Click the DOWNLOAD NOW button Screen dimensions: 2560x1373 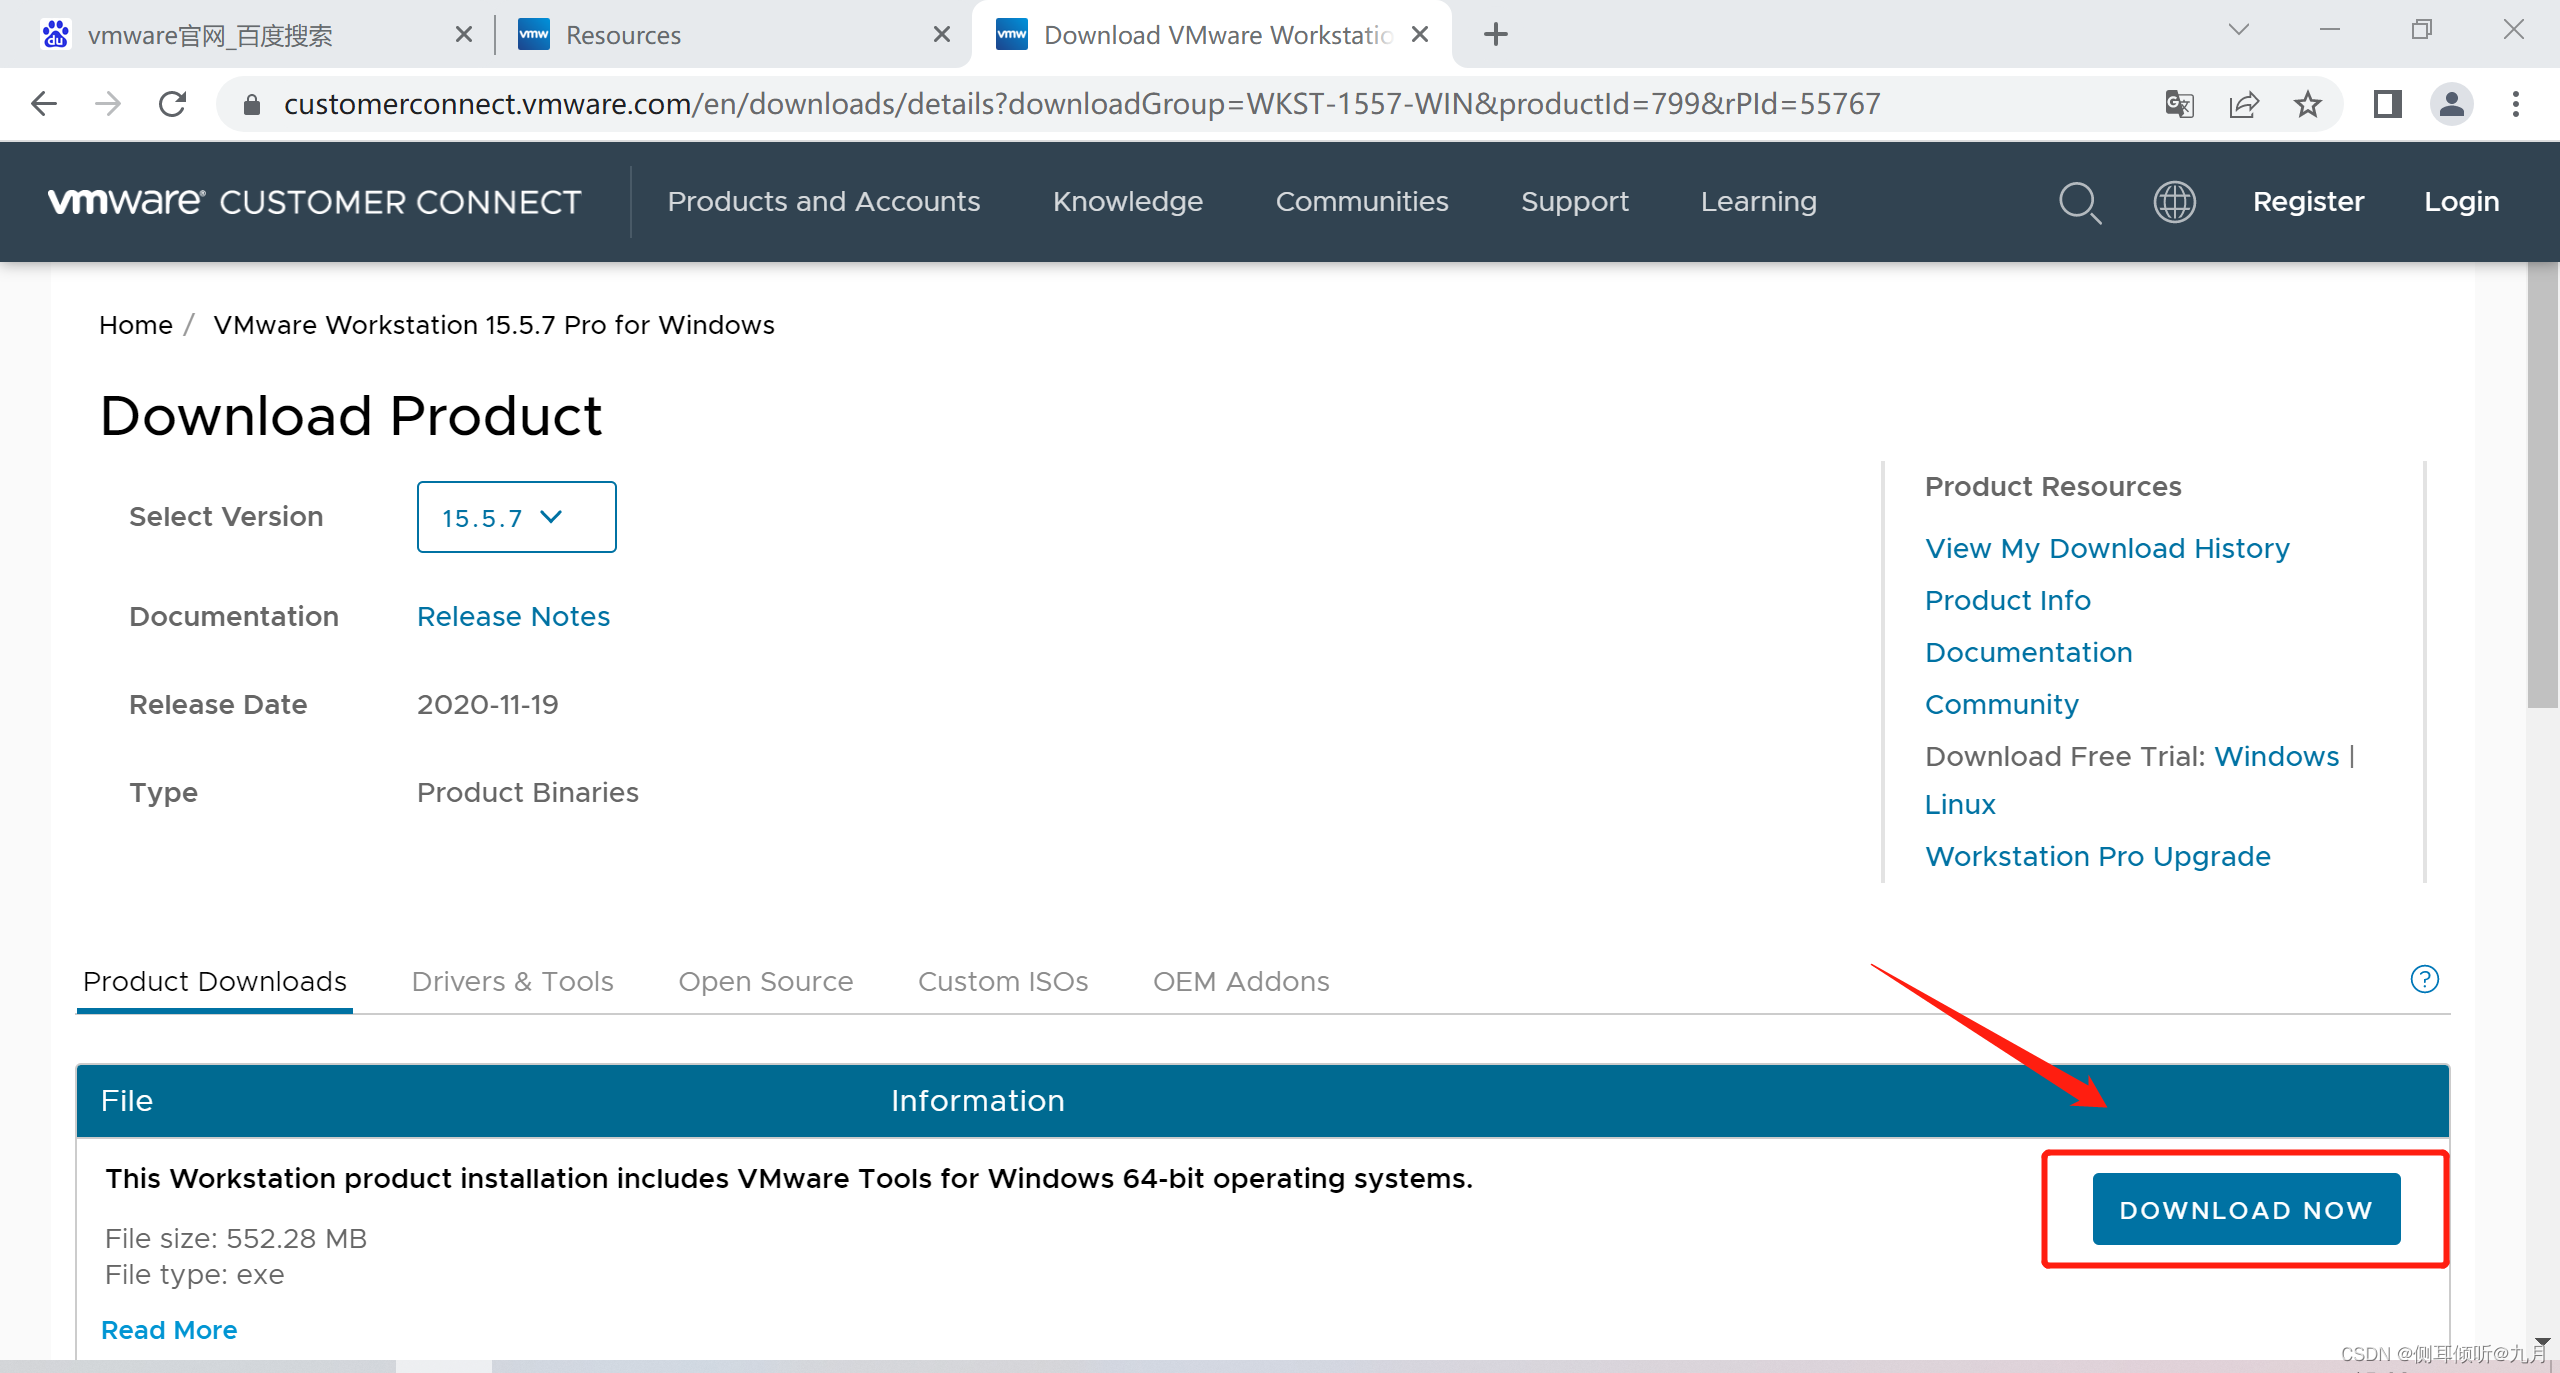point(2245,1209)
